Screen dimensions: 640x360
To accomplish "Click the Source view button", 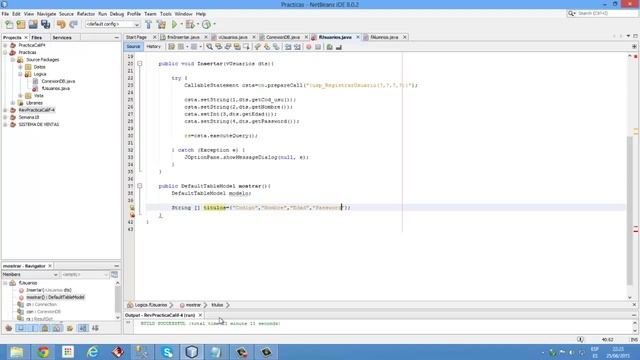I will click(x=133, y=47).
